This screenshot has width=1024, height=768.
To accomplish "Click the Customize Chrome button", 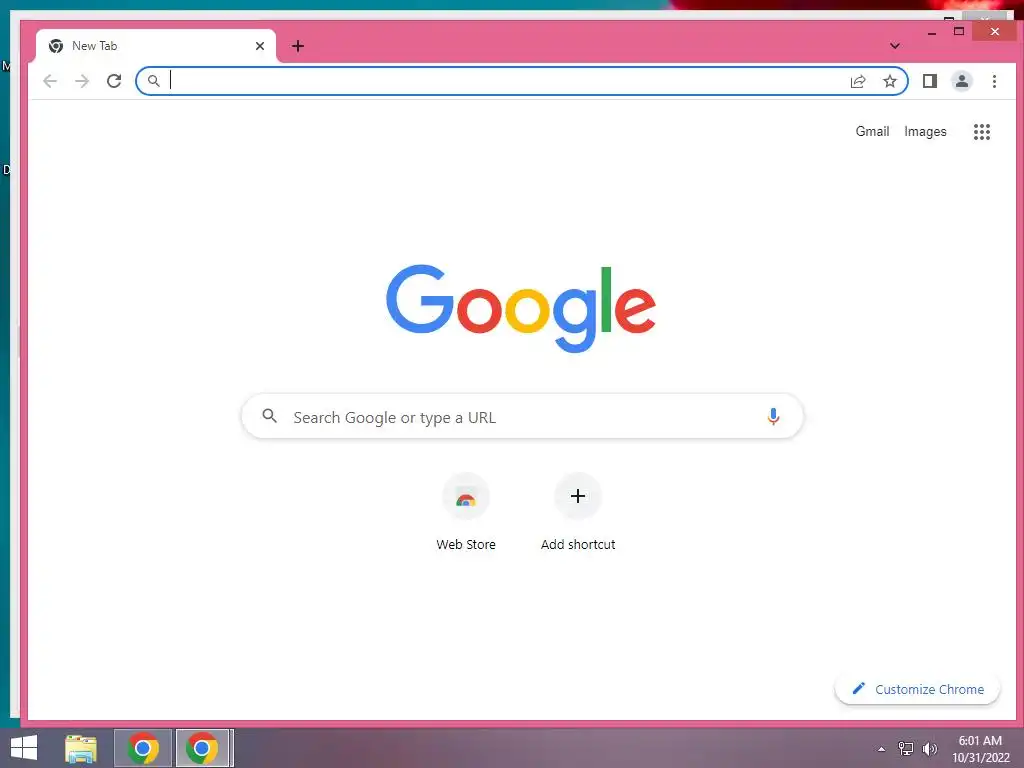I will coord(918,689).
